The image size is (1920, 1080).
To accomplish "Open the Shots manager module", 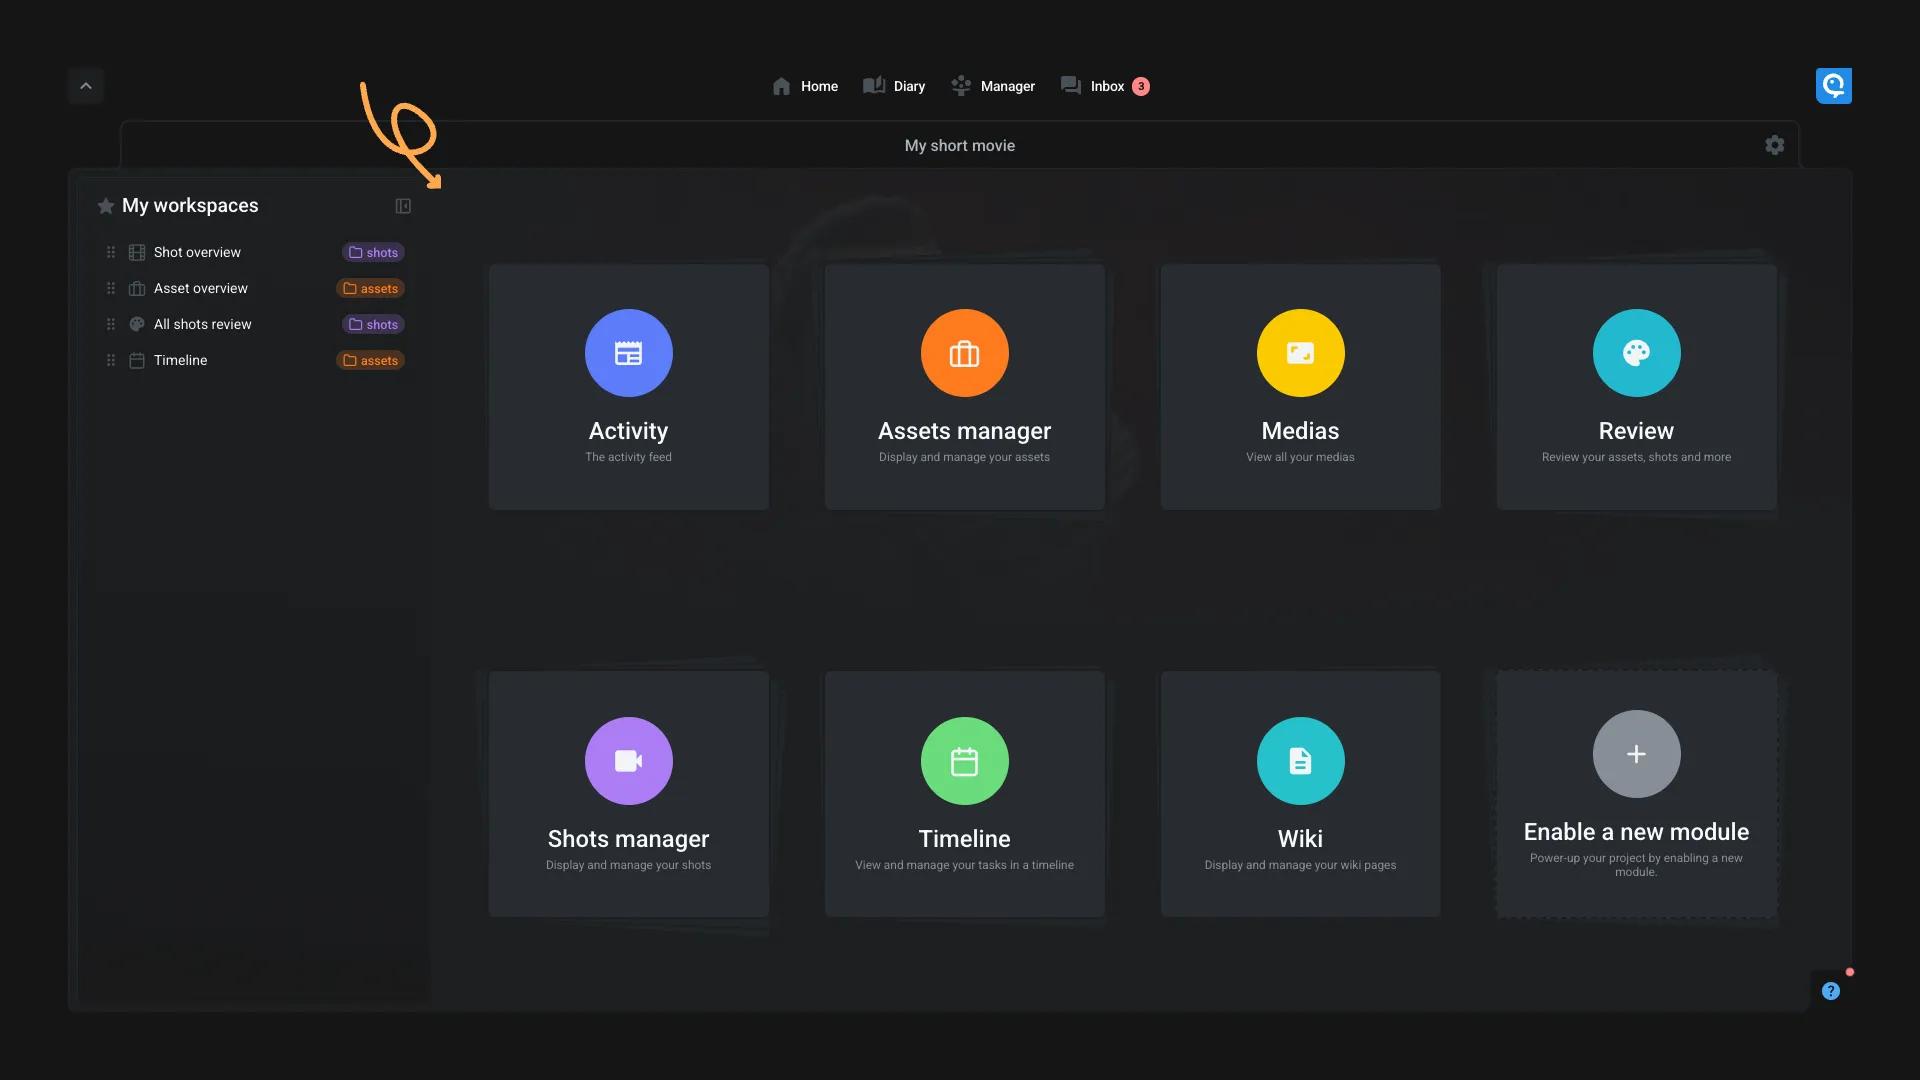I will tap(628, 793).
